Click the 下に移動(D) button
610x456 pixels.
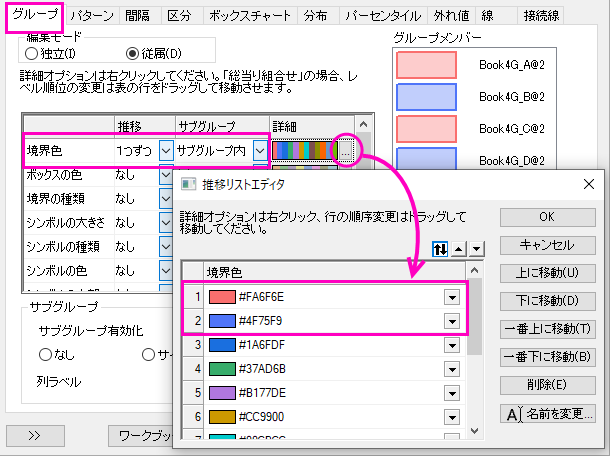[547, 301]
